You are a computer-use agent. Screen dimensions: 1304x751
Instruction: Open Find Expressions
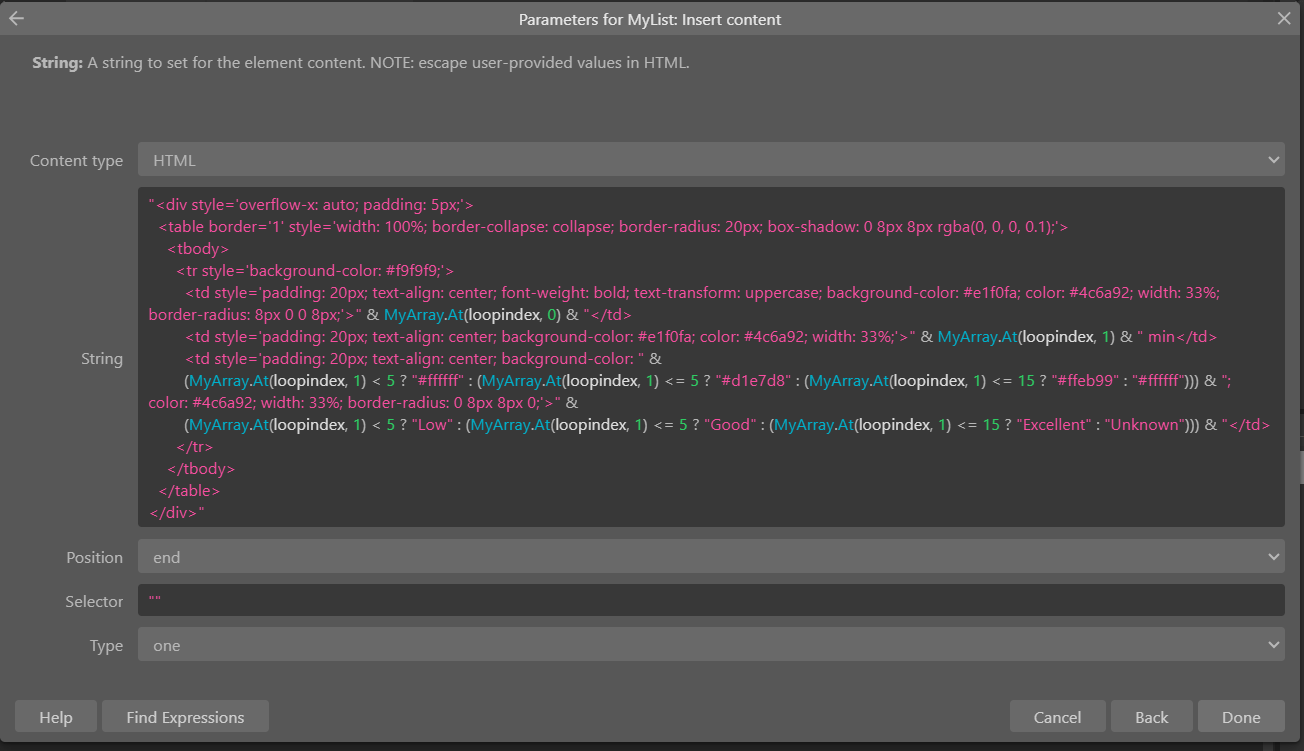185,717
